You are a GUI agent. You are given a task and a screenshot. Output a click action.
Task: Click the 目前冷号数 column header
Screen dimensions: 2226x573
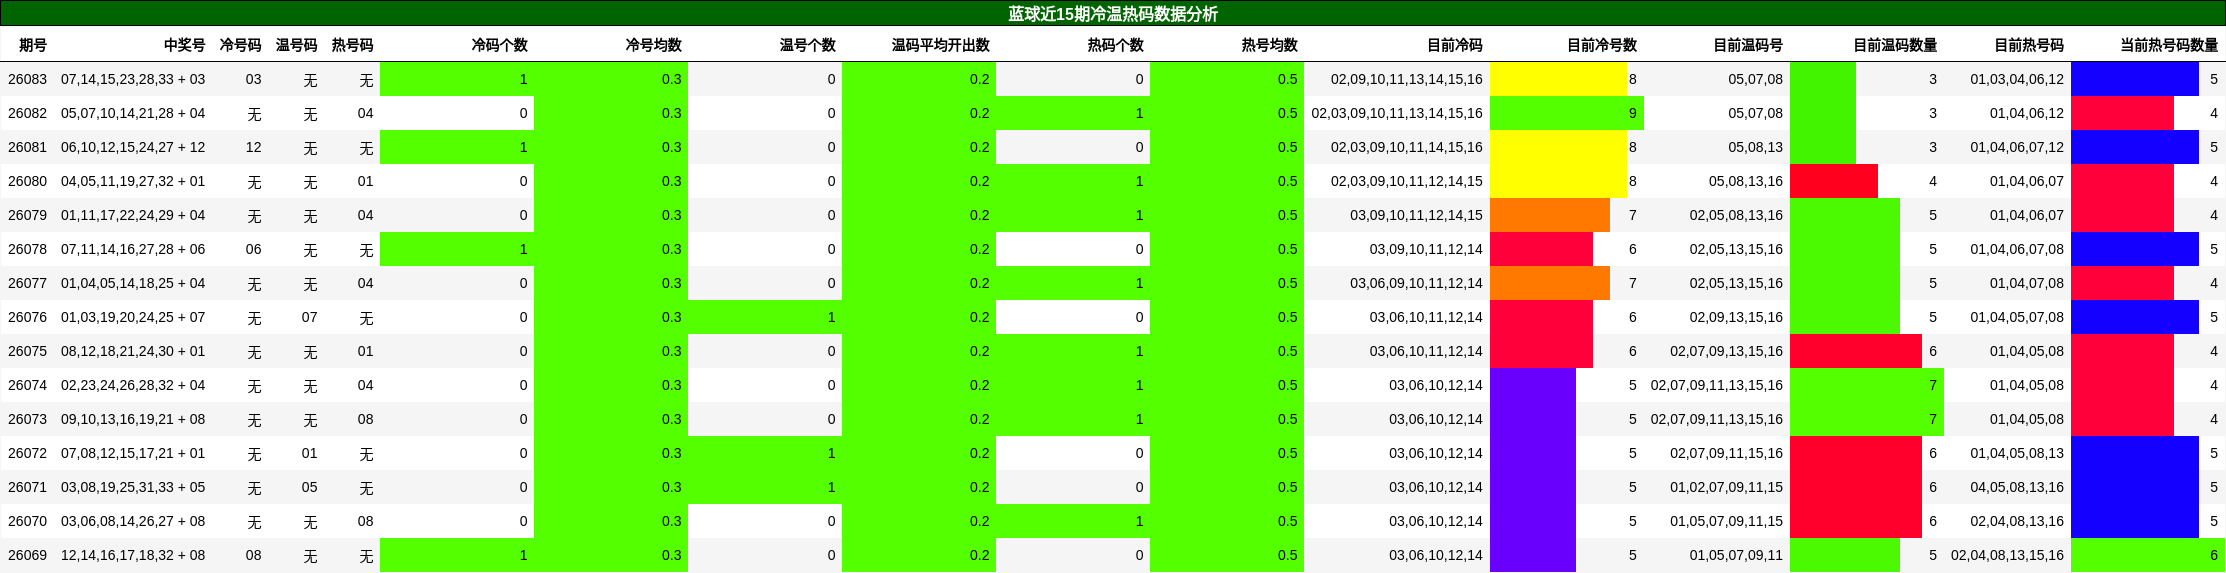1602,45
